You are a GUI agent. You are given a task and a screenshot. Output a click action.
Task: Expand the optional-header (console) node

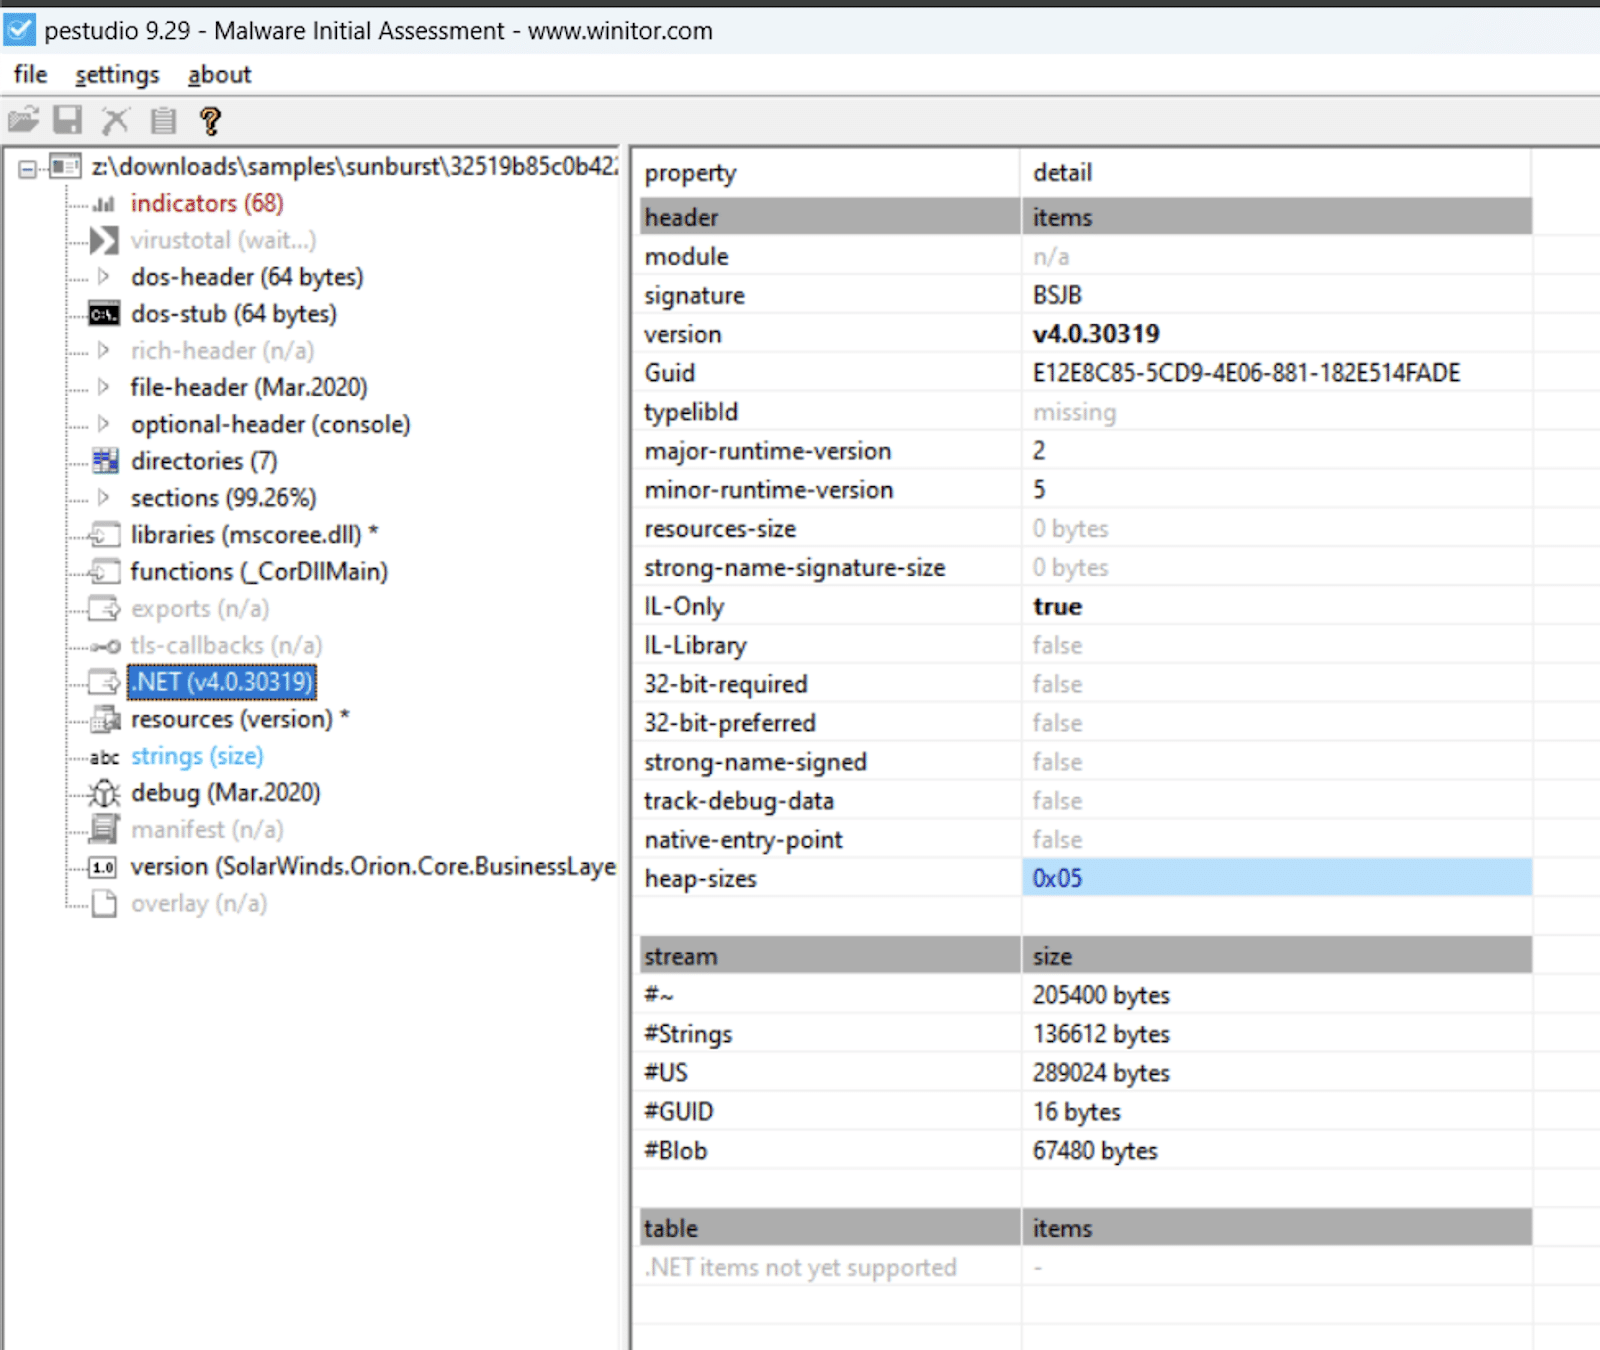[104, 424]
